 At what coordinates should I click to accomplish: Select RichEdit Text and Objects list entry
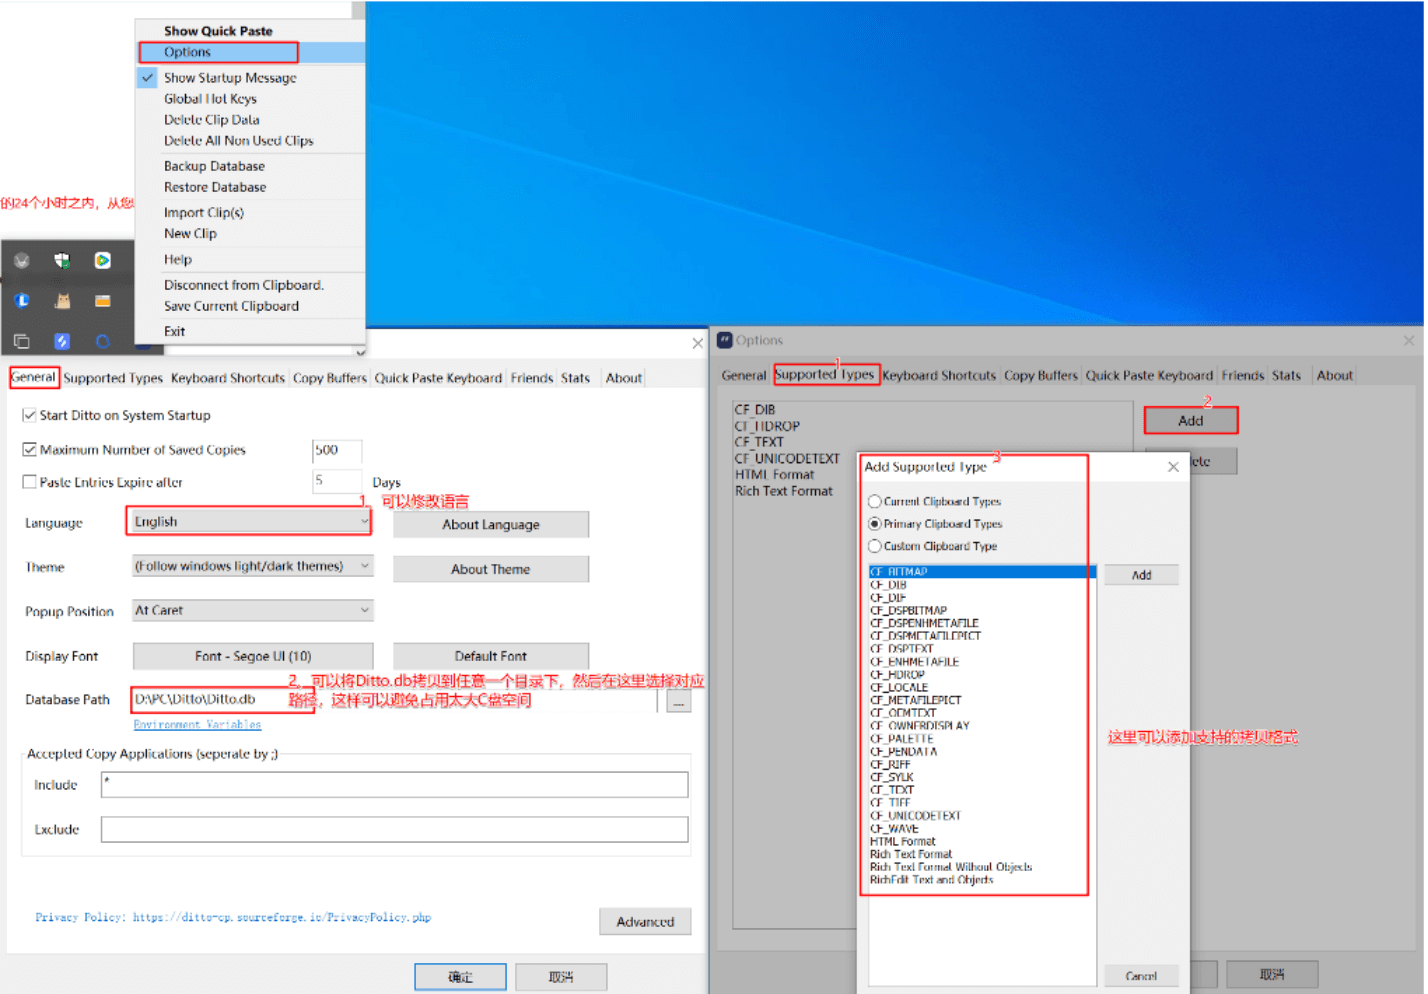[931, 880]
